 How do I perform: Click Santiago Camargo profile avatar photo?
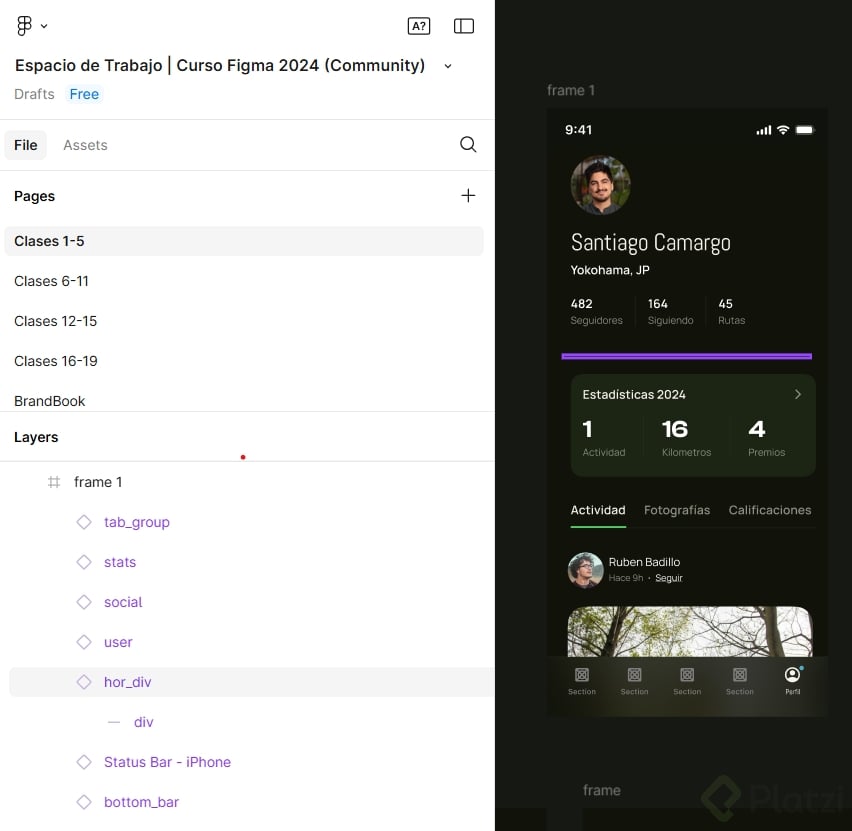(600, 185)
